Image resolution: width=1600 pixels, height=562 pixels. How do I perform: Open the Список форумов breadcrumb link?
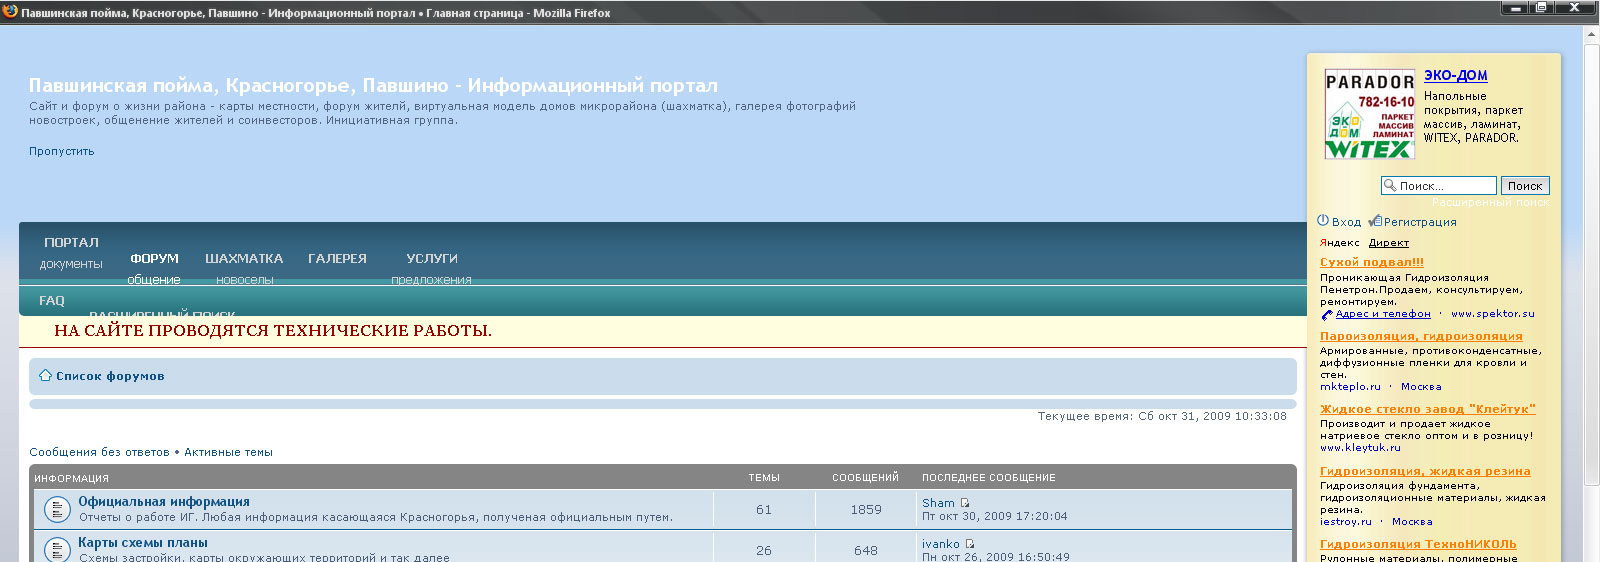pos(110,376)
